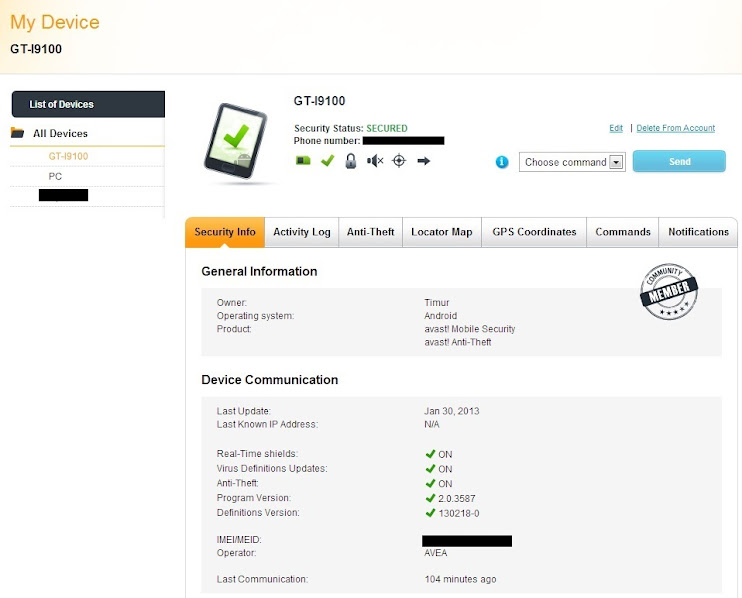Open the Choose command dropdown
This screenshot has height=598, width=742.
point(572,162)
